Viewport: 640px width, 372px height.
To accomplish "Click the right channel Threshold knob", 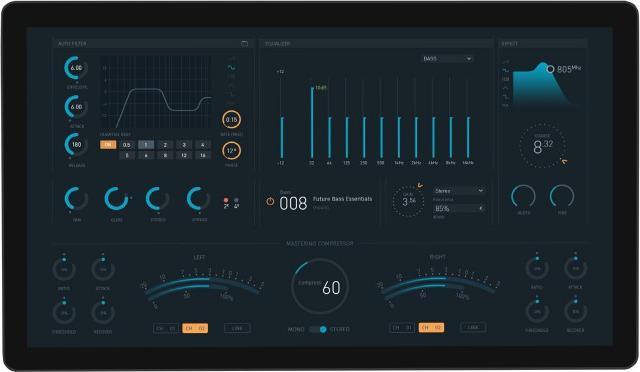I will (x=536, y=311).
